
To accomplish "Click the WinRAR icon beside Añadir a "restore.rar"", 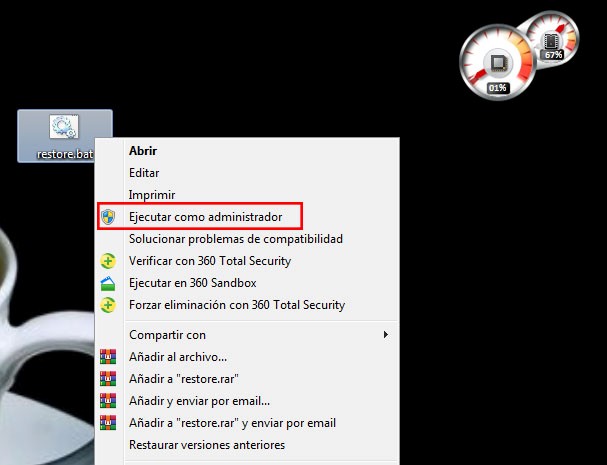I will 108,379.
